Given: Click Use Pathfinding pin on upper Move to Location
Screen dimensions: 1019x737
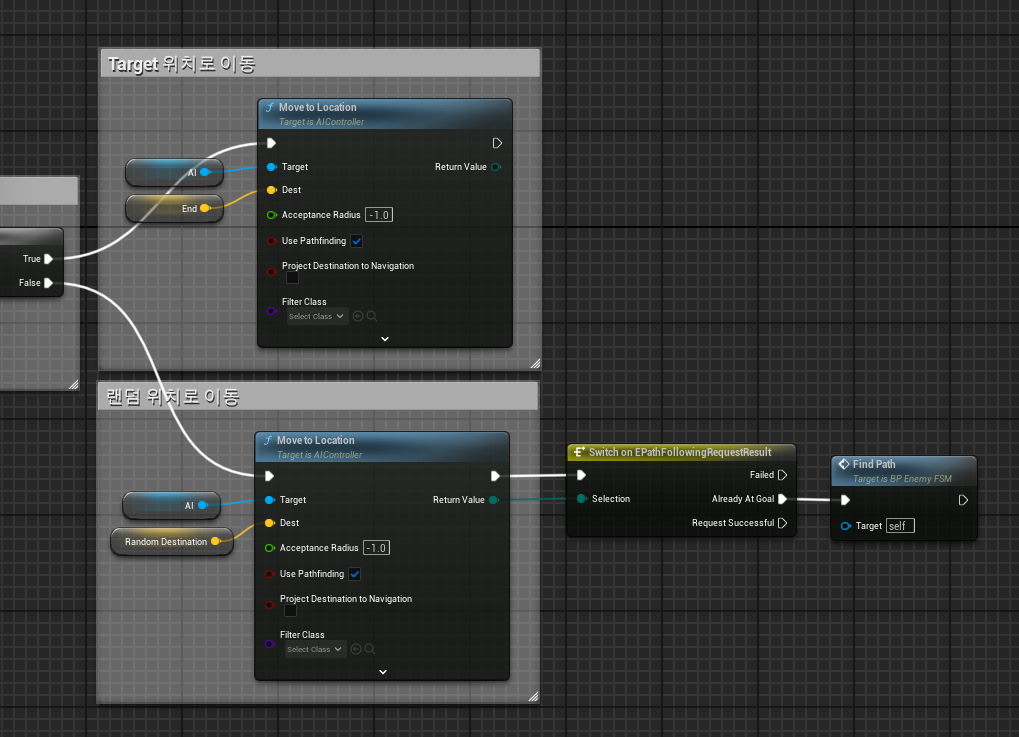Looking at the screenshot, I should pyautogui.click(x=272, y=241).
